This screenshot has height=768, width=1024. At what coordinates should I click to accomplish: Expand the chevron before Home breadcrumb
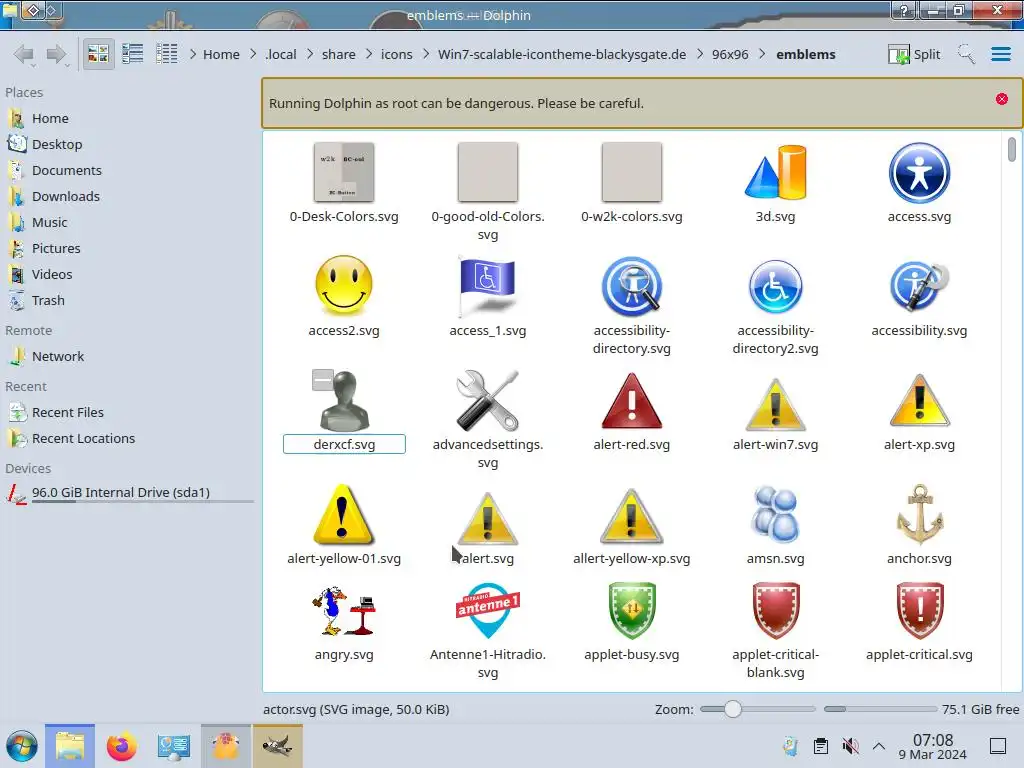point(193,54)
